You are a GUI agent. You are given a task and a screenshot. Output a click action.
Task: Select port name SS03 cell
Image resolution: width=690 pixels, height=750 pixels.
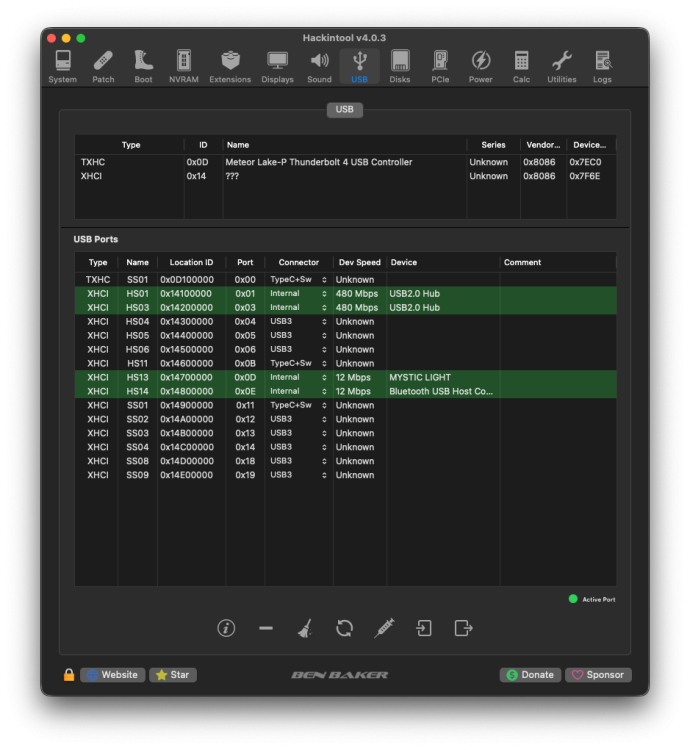tap(137, 433)
